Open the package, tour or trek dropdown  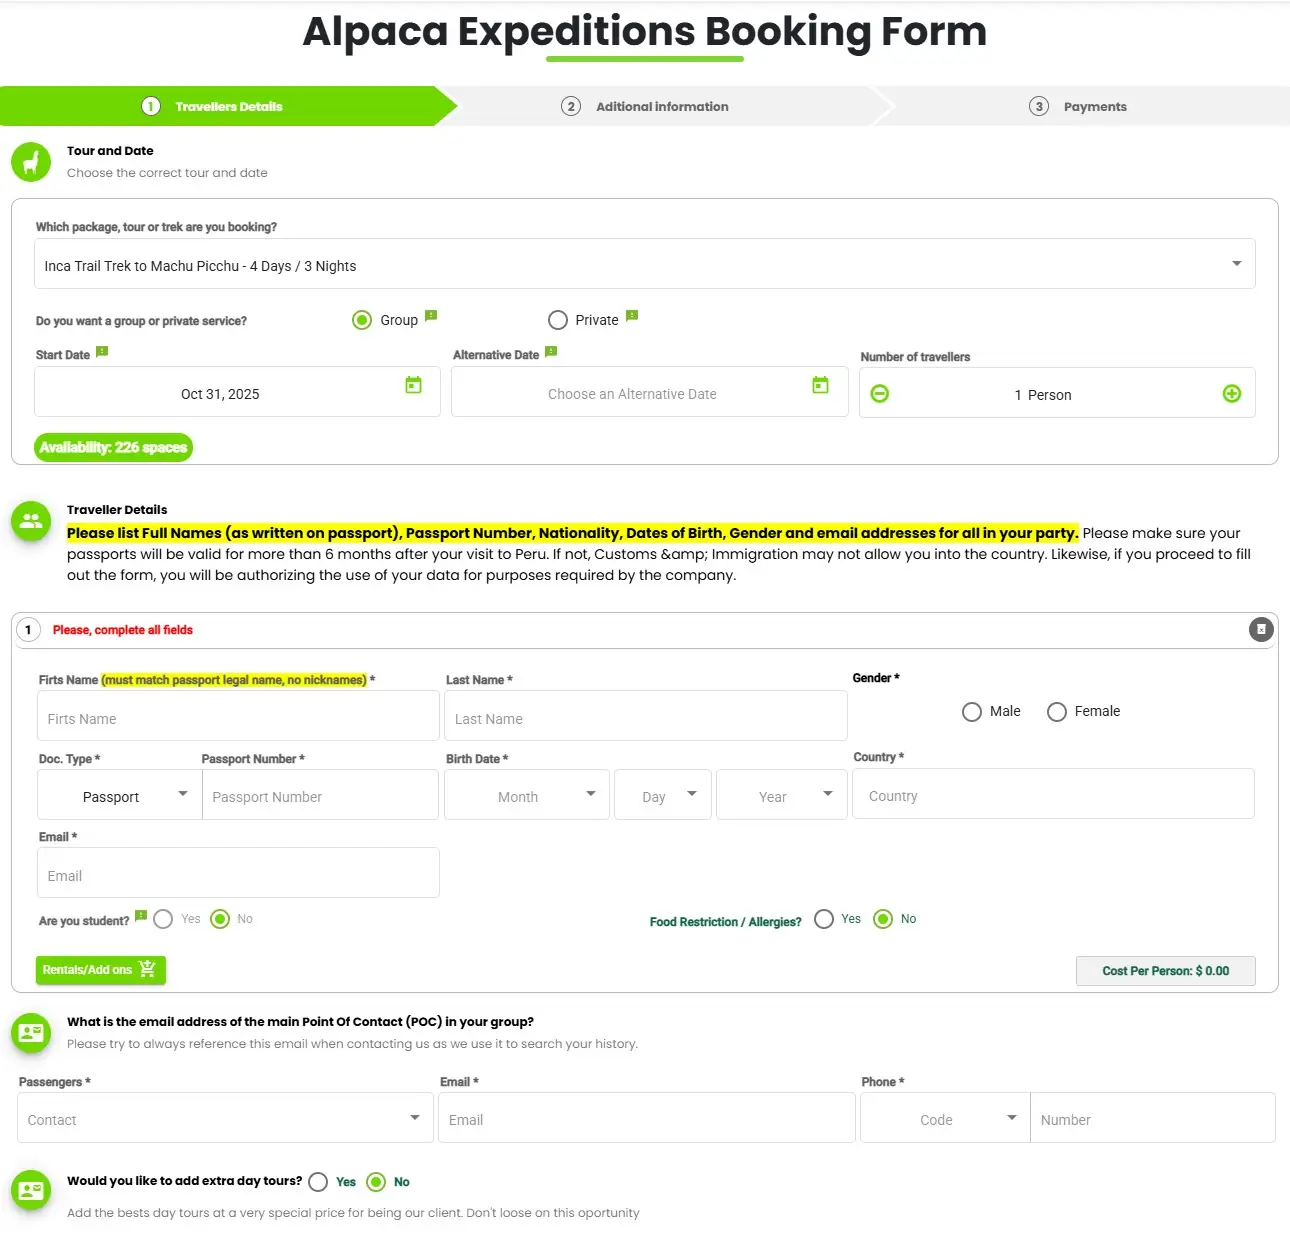[x=644, y=264]
